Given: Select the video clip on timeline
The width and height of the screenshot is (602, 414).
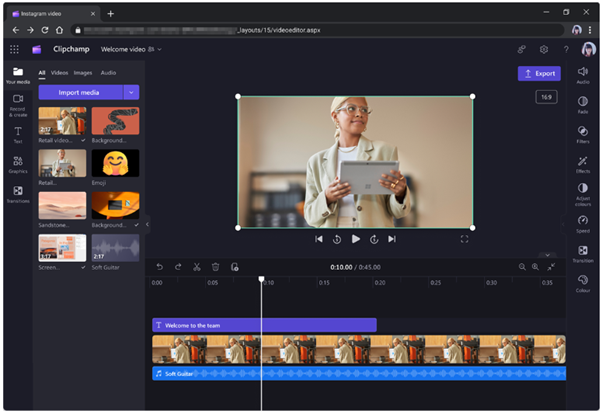Looking at the screenshot, I should [x=359, y=349].
